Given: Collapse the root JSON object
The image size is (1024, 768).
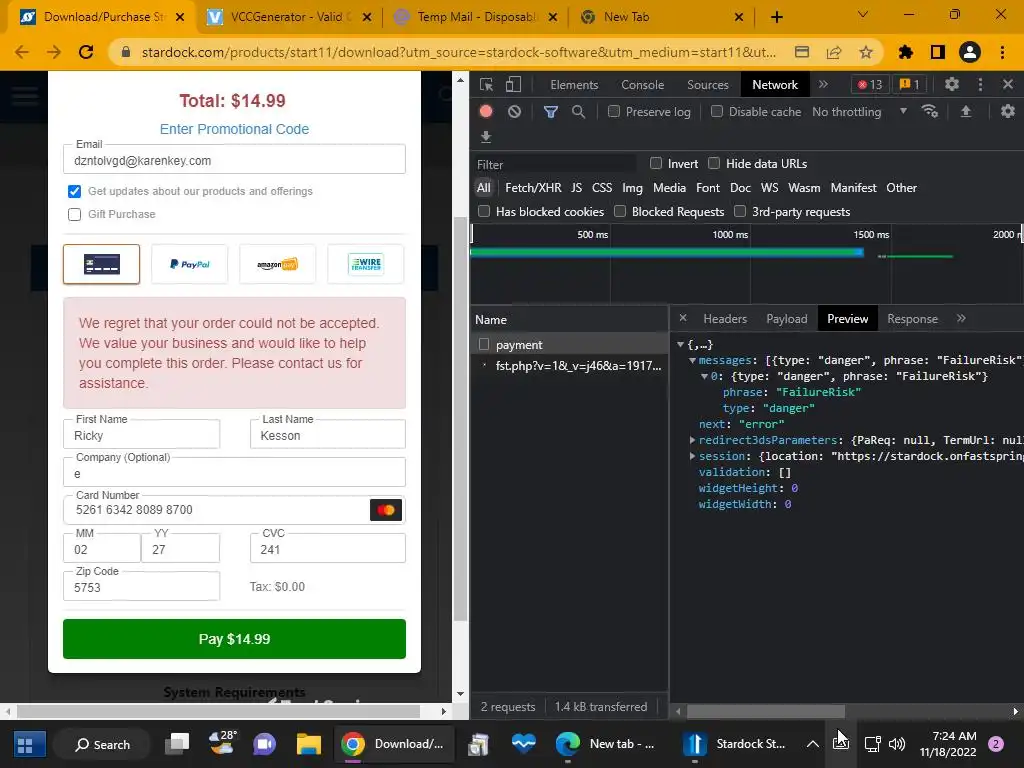Looking at the screenshot, I should coord(680,344).
